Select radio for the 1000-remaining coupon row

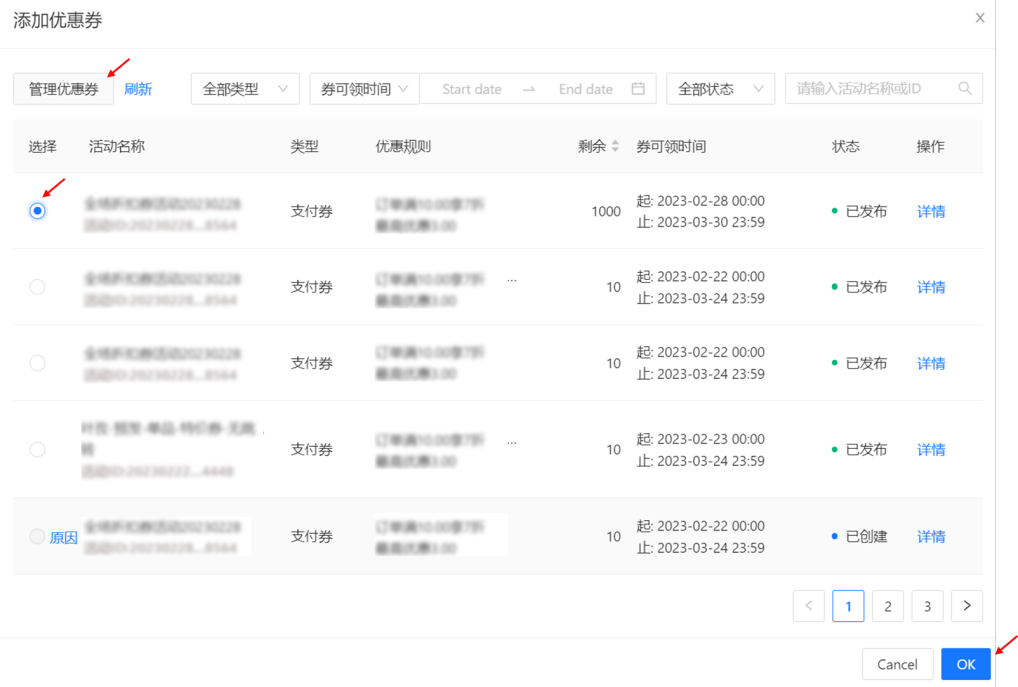38,211
